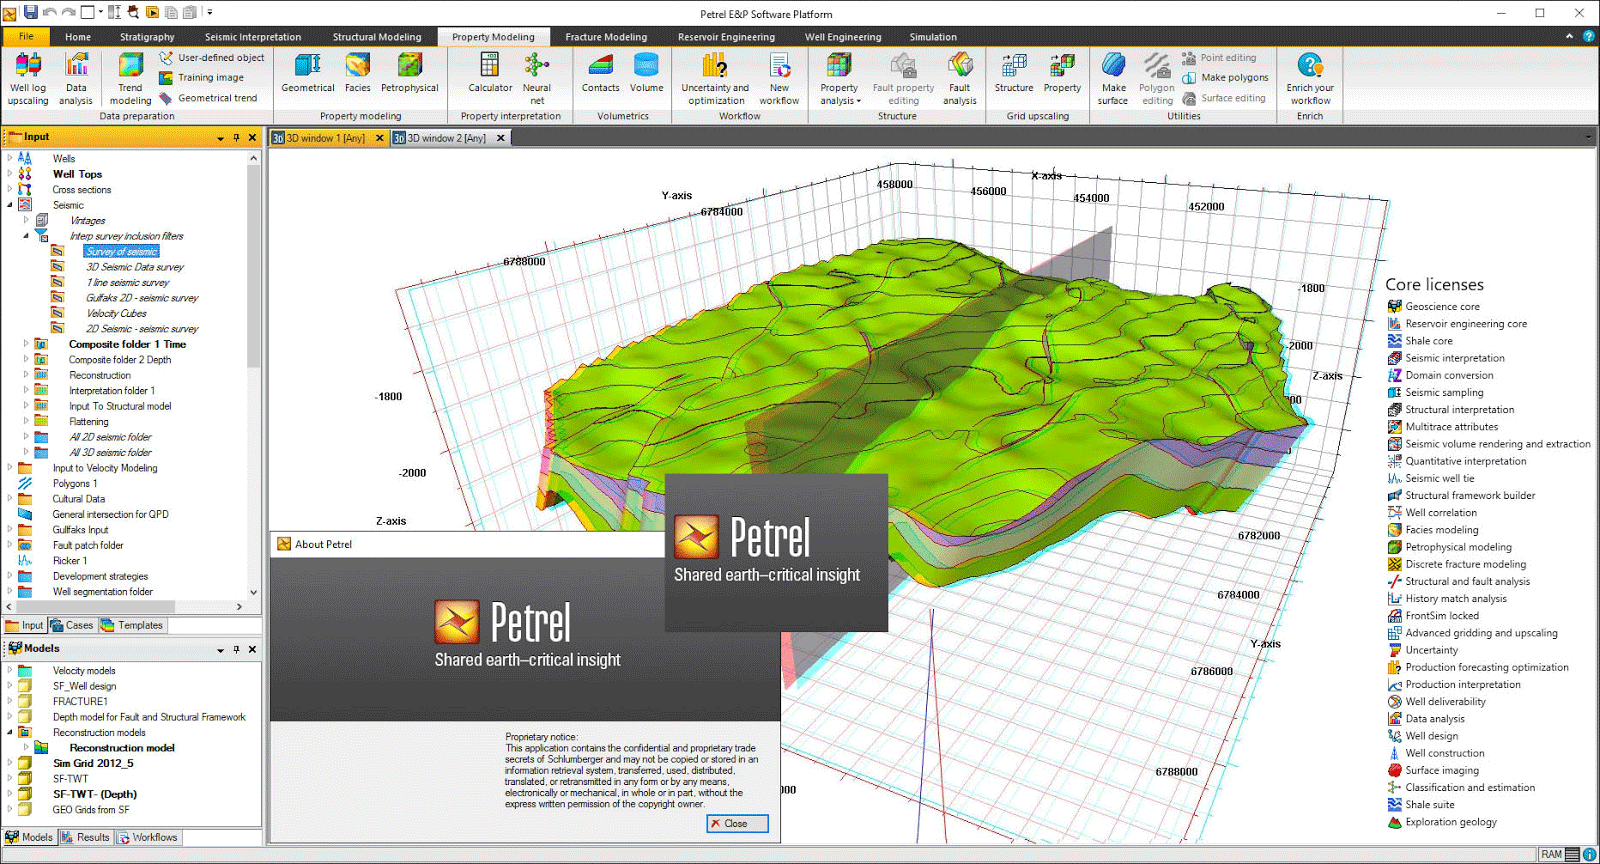Open the property Calculator

490,73
